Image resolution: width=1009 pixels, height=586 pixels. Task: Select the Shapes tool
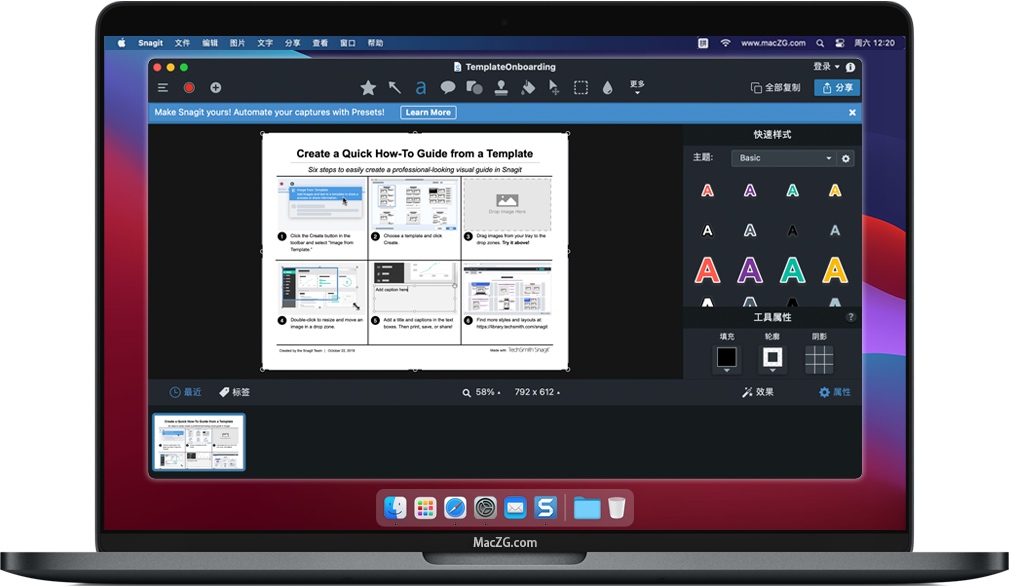pyautogui.click(x=474, y=87)
